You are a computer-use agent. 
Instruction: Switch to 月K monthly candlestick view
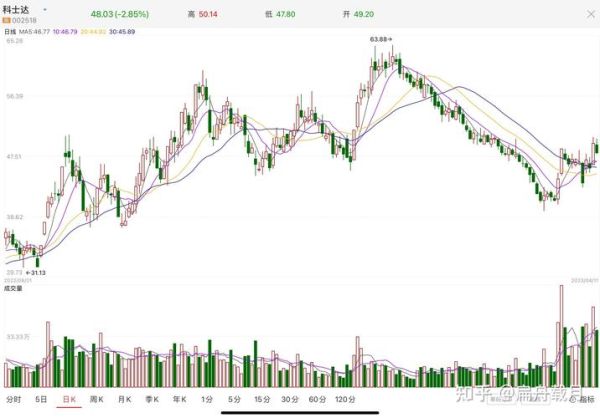[124, 399]
